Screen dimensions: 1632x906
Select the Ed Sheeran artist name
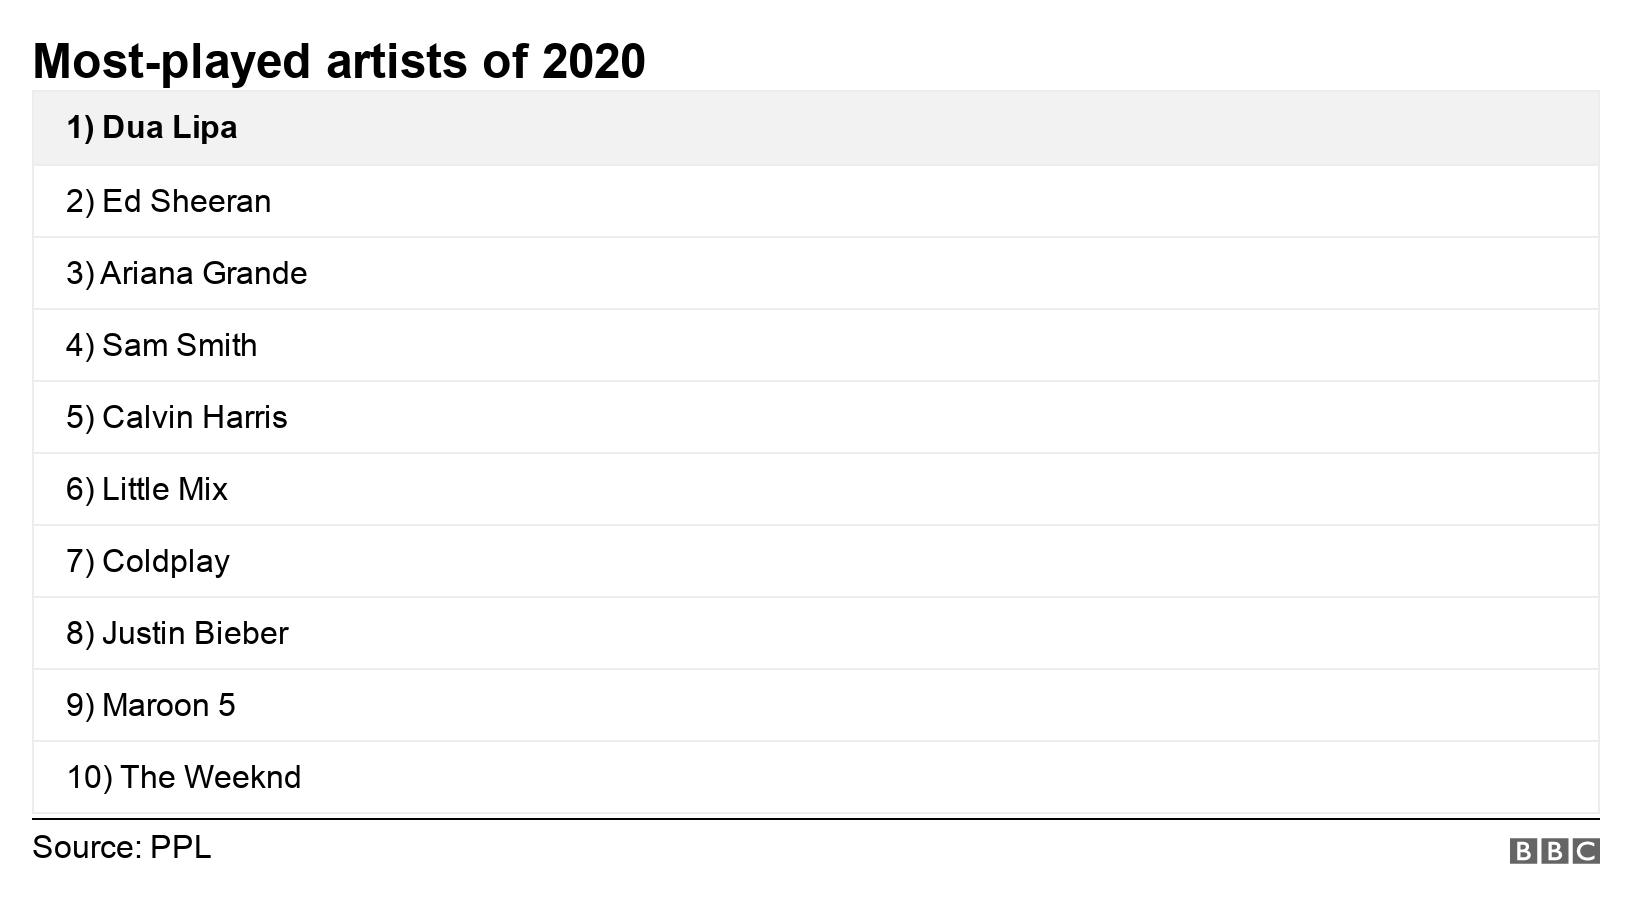pyautogui.click(x=186, y=201)
